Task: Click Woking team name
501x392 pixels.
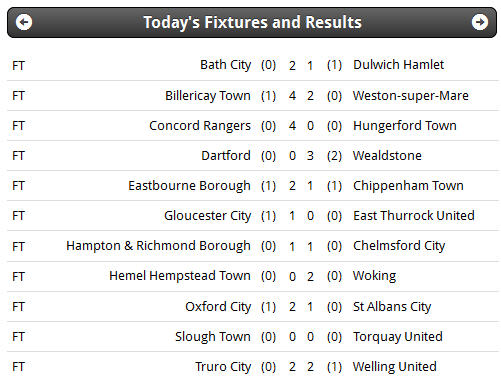Action: 374,276
